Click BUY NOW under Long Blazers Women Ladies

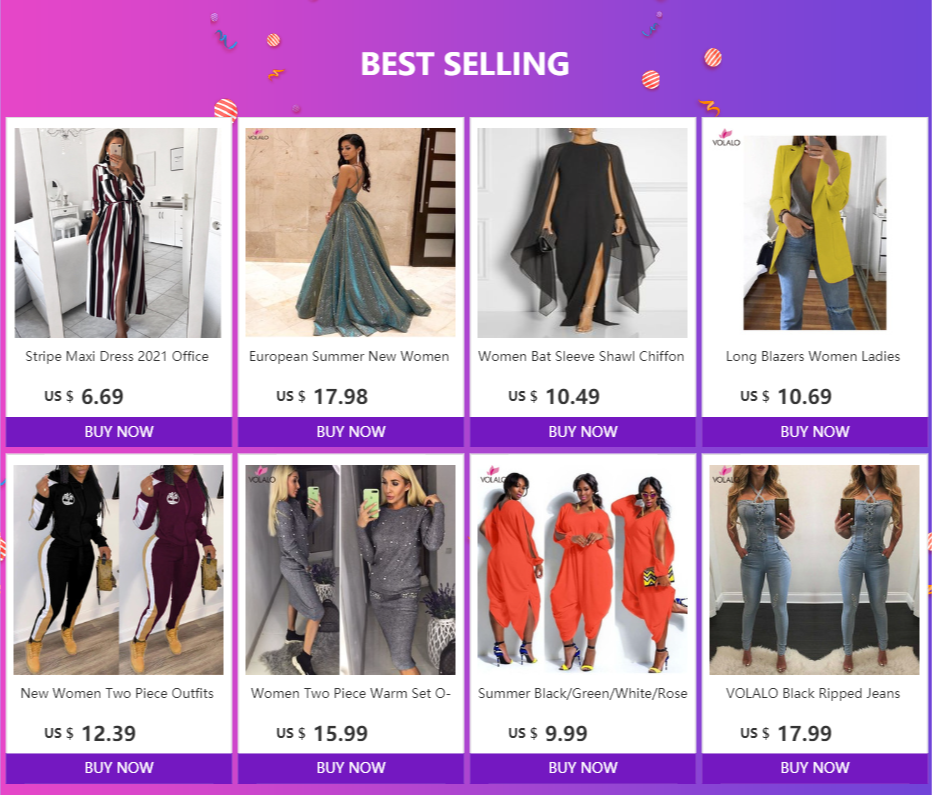pyautogui.click(x=814, y=431)
